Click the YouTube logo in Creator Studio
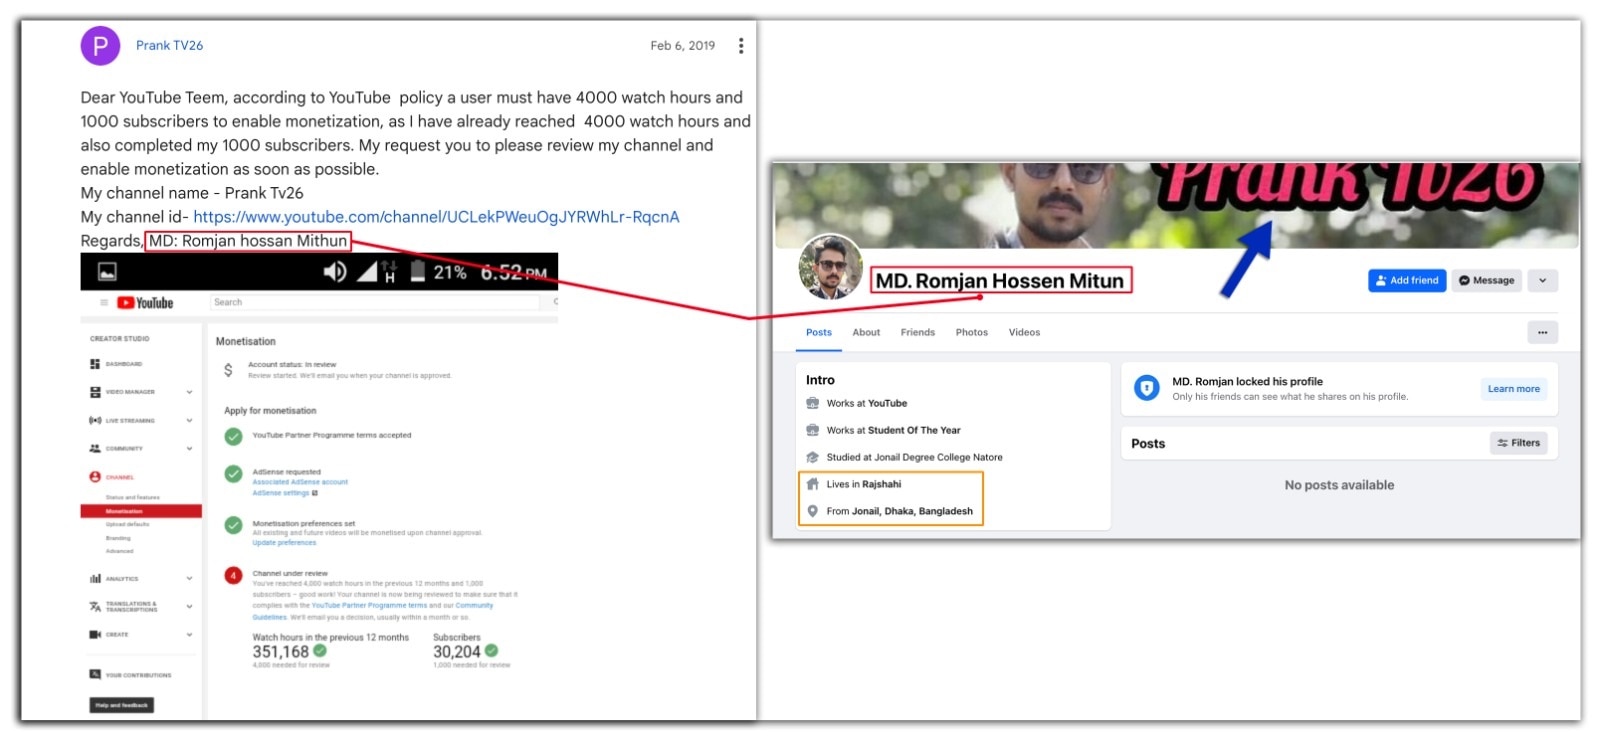Image resolution: width=1600 pixels, height=745 pixels. point(146,303)
